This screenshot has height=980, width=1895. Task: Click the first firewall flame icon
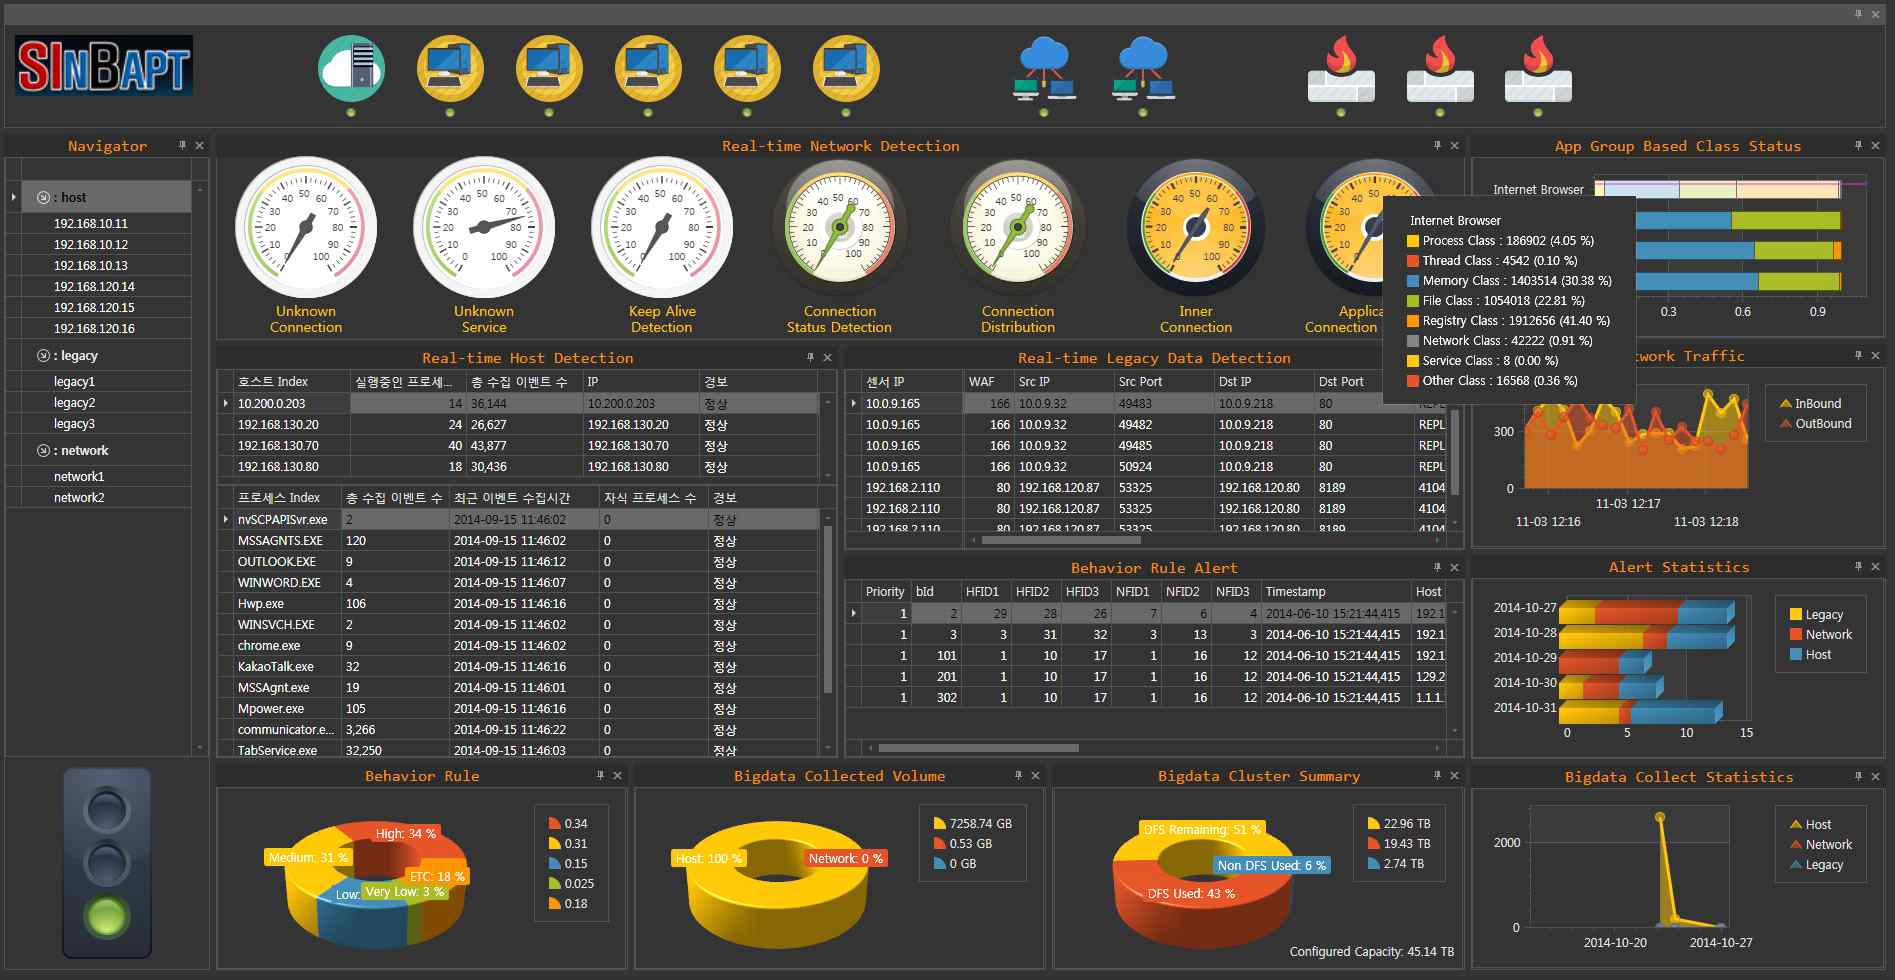tap(1341, 68)
